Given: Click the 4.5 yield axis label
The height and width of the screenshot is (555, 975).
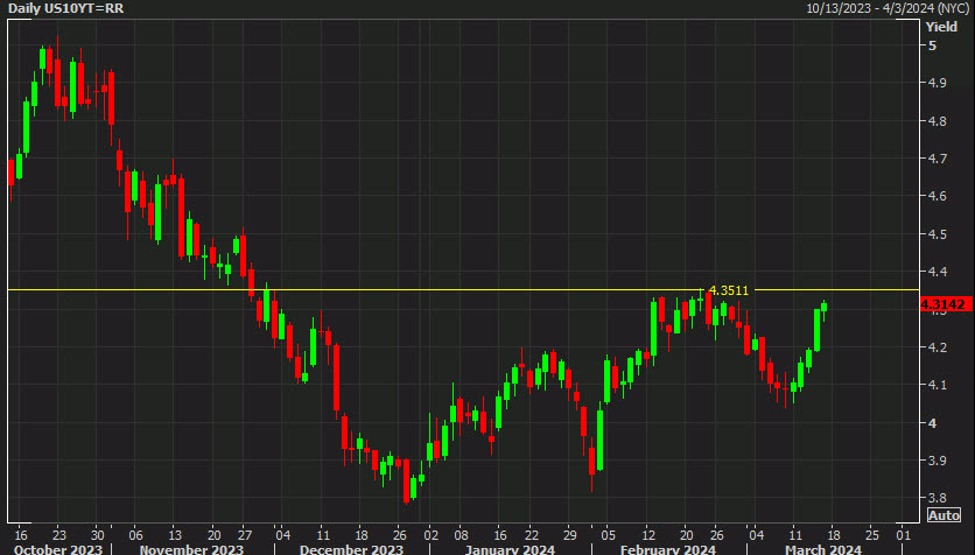Looking at the screenshot, I should pyautogui.click(x=937, y=234).
